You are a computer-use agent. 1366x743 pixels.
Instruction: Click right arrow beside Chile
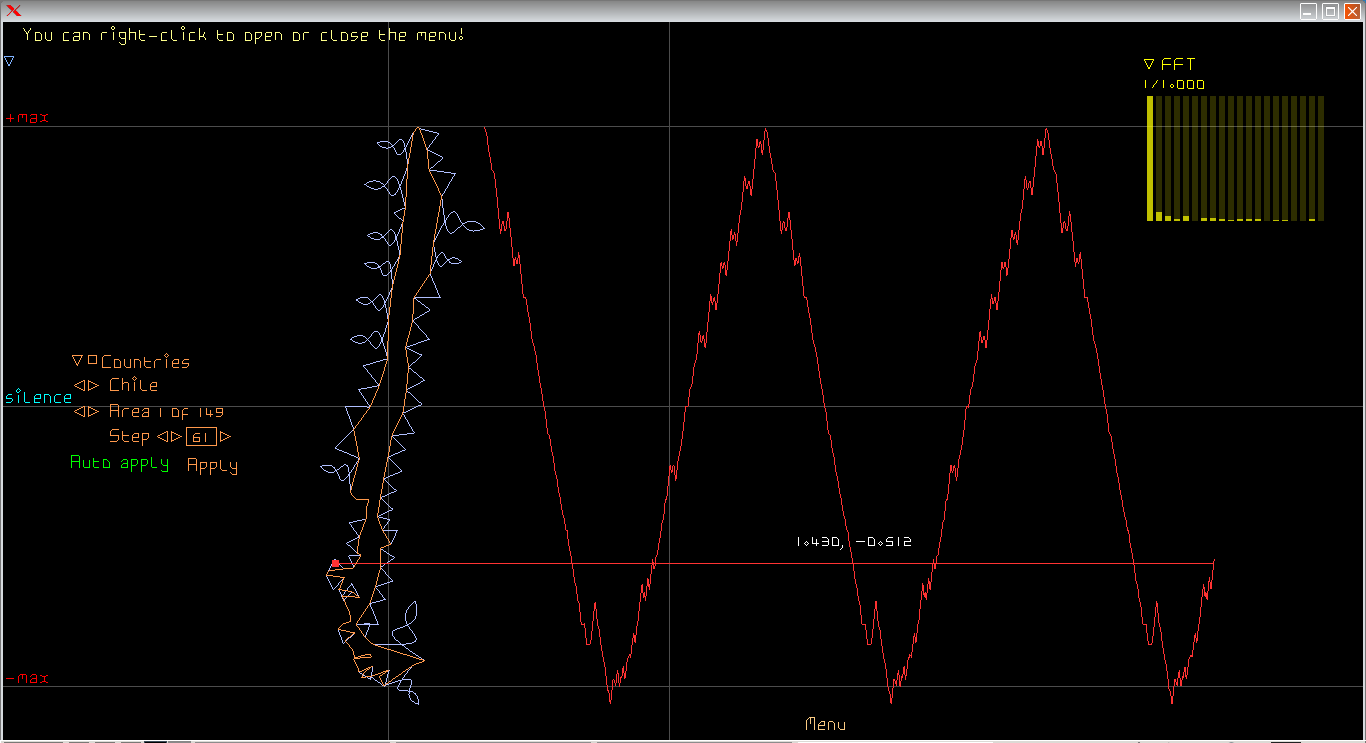pyautogui.click(x=94, y=385)
